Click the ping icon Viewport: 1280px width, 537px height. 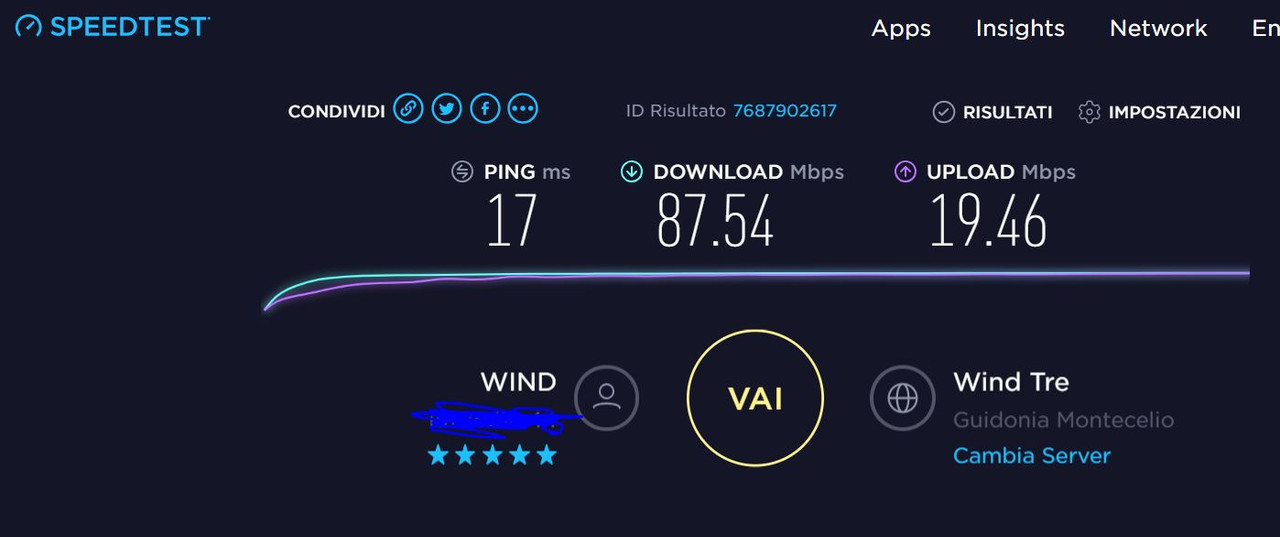462,172
